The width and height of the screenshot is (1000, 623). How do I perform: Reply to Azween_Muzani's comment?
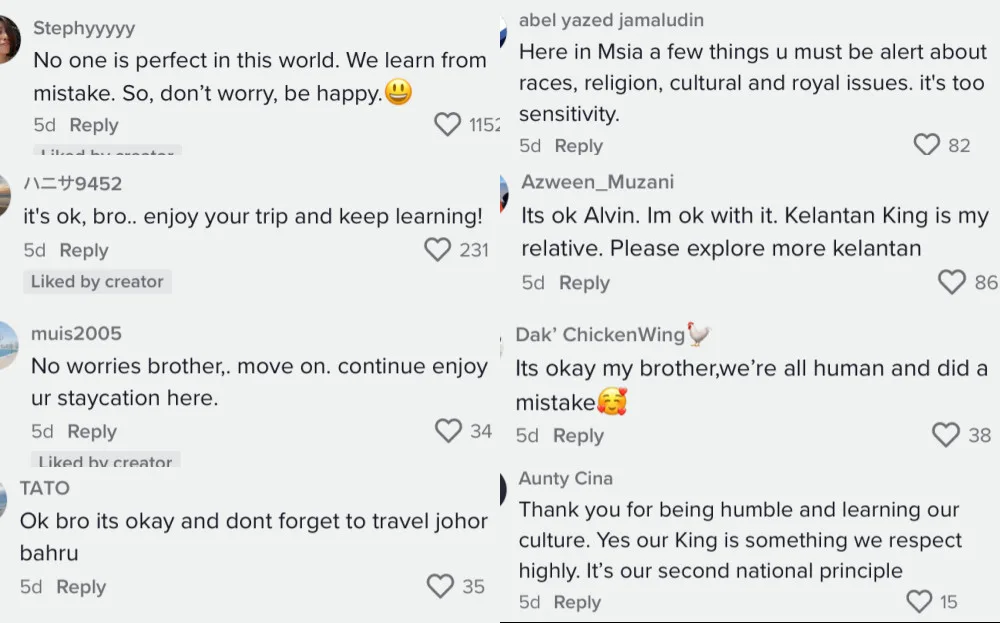click(584, 283)
